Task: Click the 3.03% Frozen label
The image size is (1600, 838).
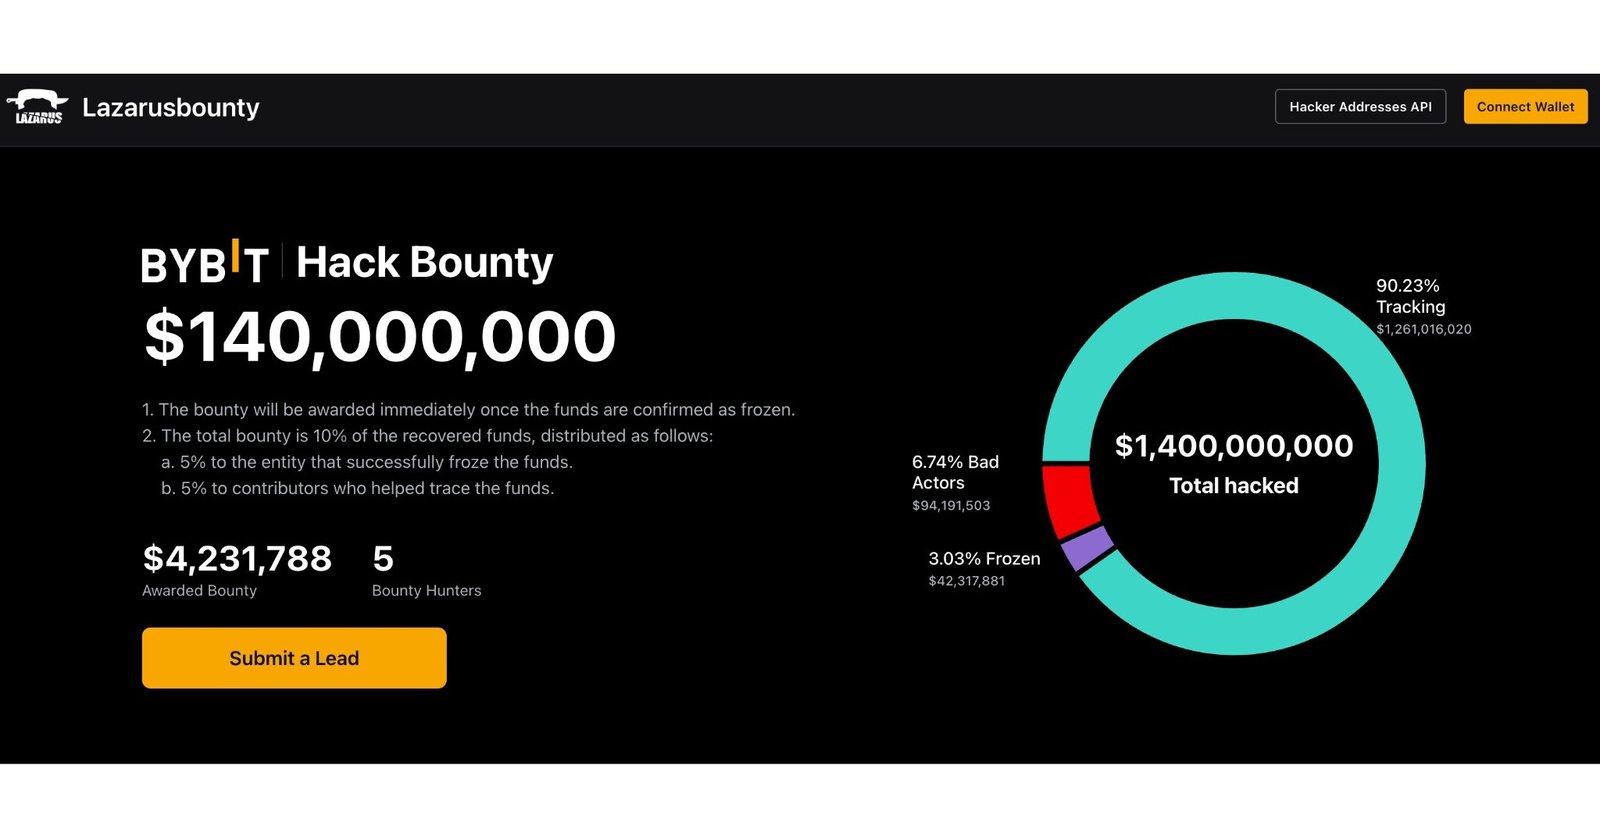Action: pyautogui.click(x=984, y=559)
